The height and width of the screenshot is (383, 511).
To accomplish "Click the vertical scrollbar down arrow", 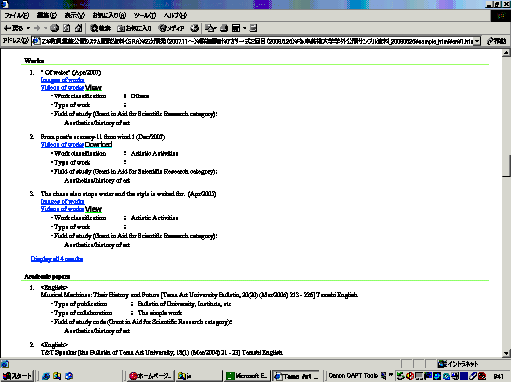I will click(x=506, y=353).
